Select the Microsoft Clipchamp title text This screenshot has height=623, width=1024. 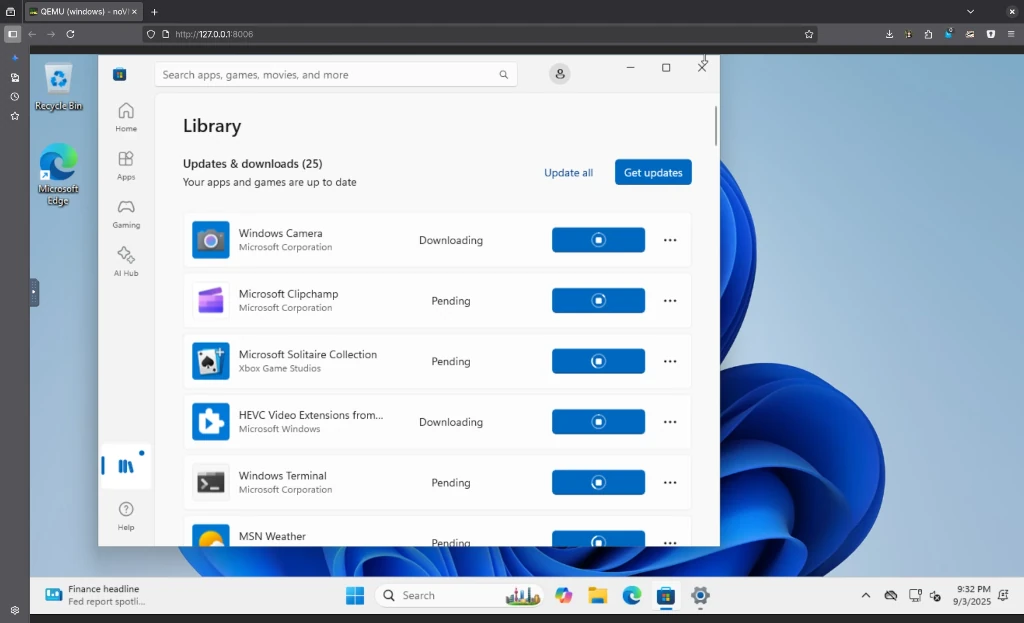289,294
